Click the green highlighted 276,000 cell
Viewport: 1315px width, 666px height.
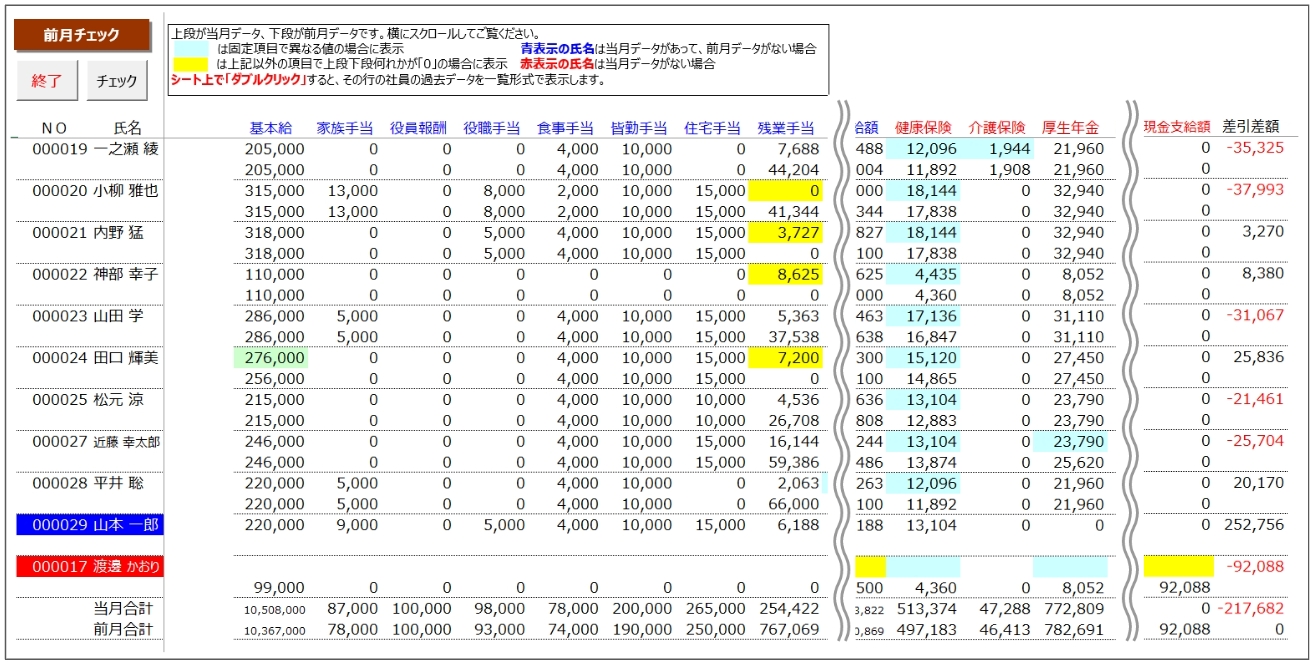pyautogui.click(x=270, y=357)
